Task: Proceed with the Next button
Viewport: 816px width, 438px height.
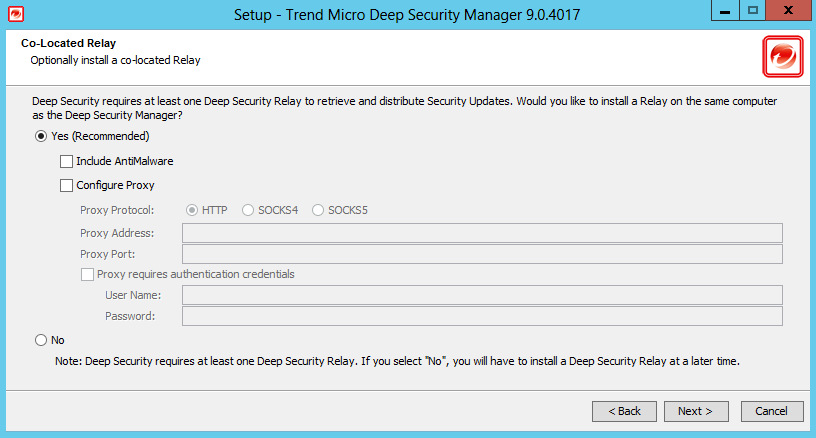Action: pos(695,411)
